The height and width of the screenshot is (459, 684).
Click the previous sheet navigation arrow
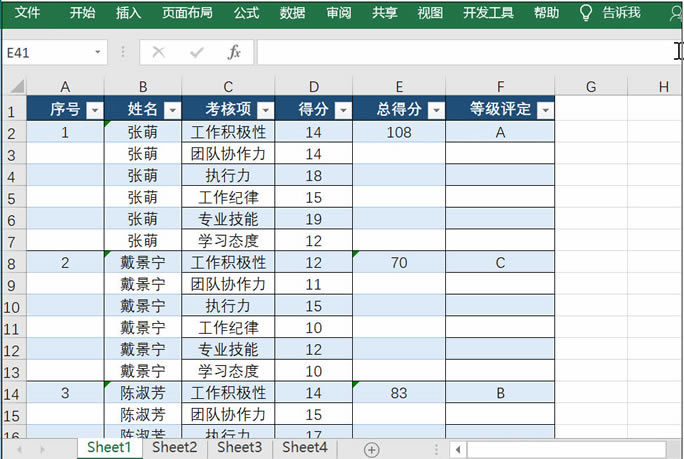(x=19, y=449)
